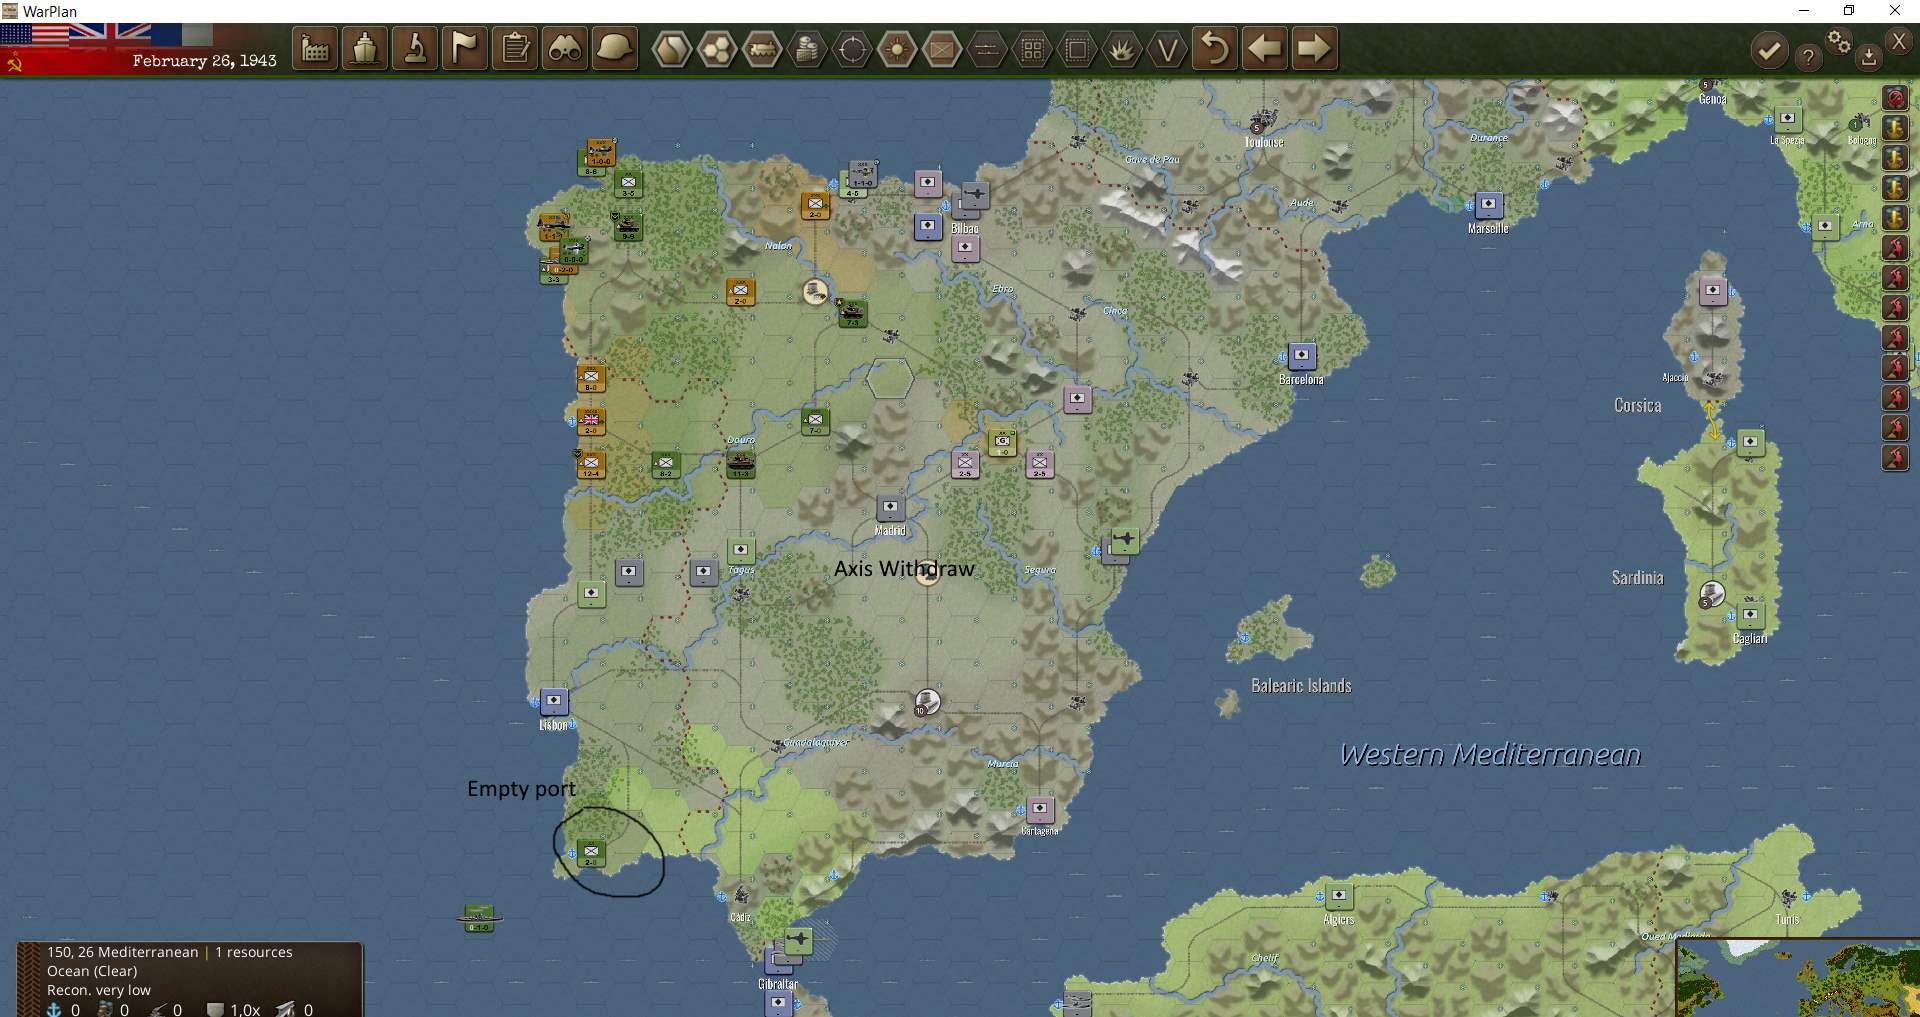Viewport: 1920px width, 1017px height.
Task: Select the unit at Marseille
Action: click(x=1488, y=205)
